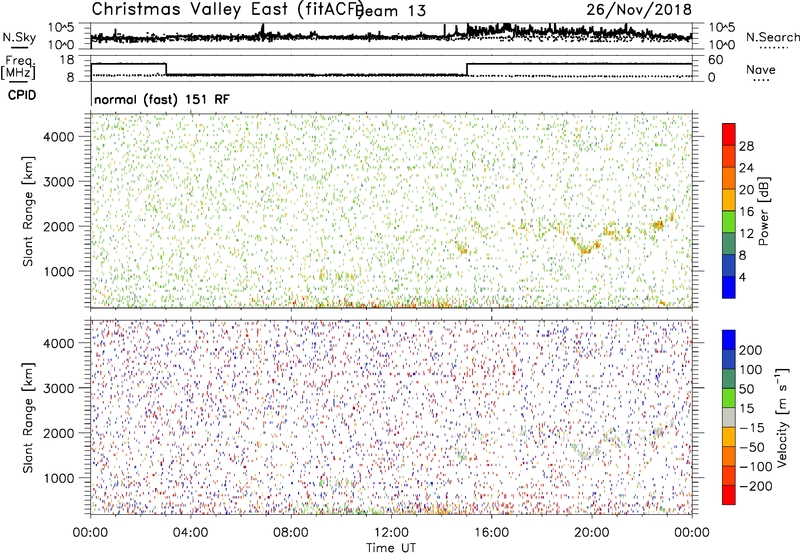Click the date '26/Nov/2018'
This screenshot has width=800, height=554.
click(x=639, y=9)
